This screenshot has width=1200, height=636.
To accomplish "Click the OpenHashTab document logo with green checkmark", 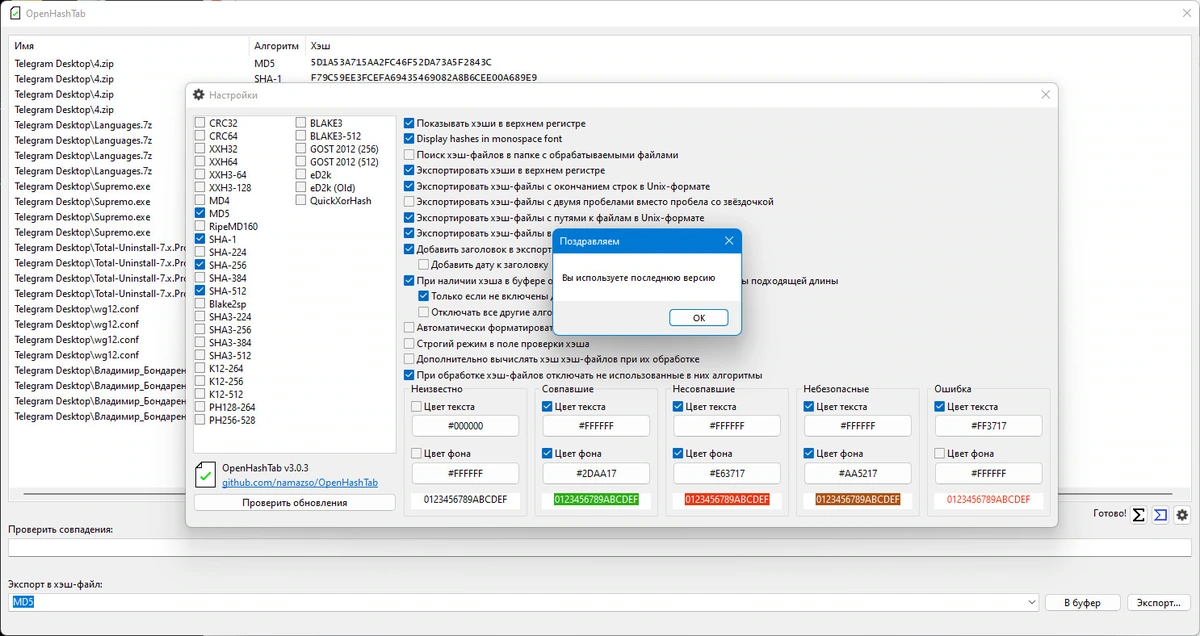I will click(x=205, y=474).
